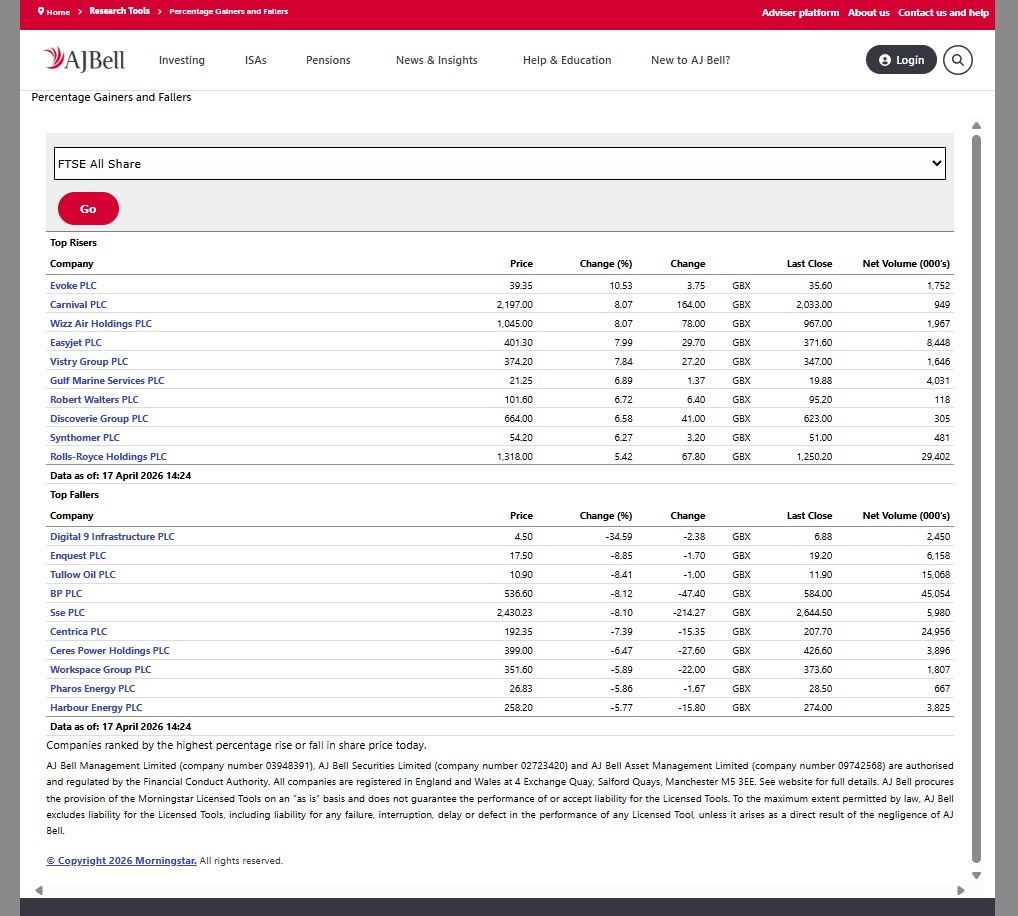Image resolution: width=1018 pixels, height=916 pixels.
Task: Click the Copyright 2026 Morningstar link
Action: click(x=121, y=861)
